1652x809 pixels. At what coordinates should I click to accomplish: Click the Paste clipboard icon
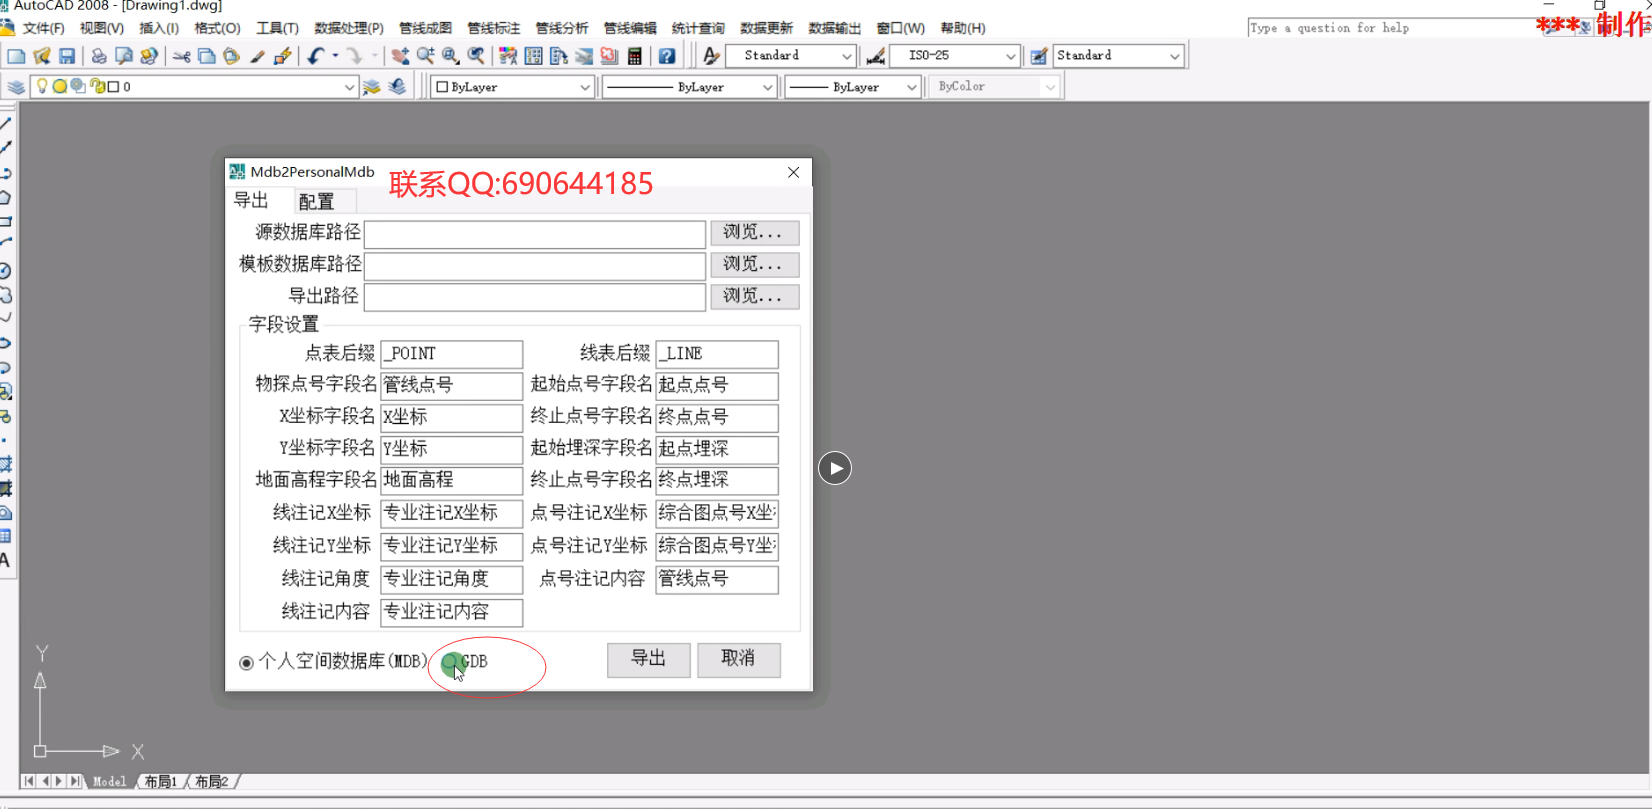click(x=231, y=56)
